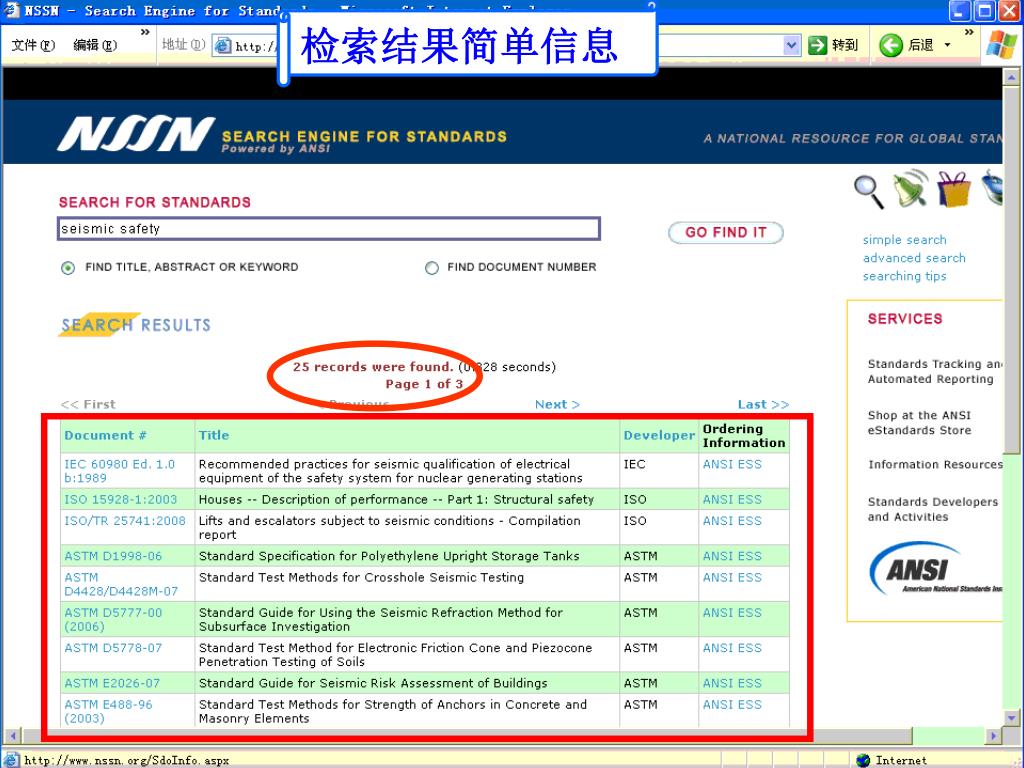Click the IE page icon in address bar
Image resolution: width=1024 pixels, height=768 pixels.
(x=223, y=46)
